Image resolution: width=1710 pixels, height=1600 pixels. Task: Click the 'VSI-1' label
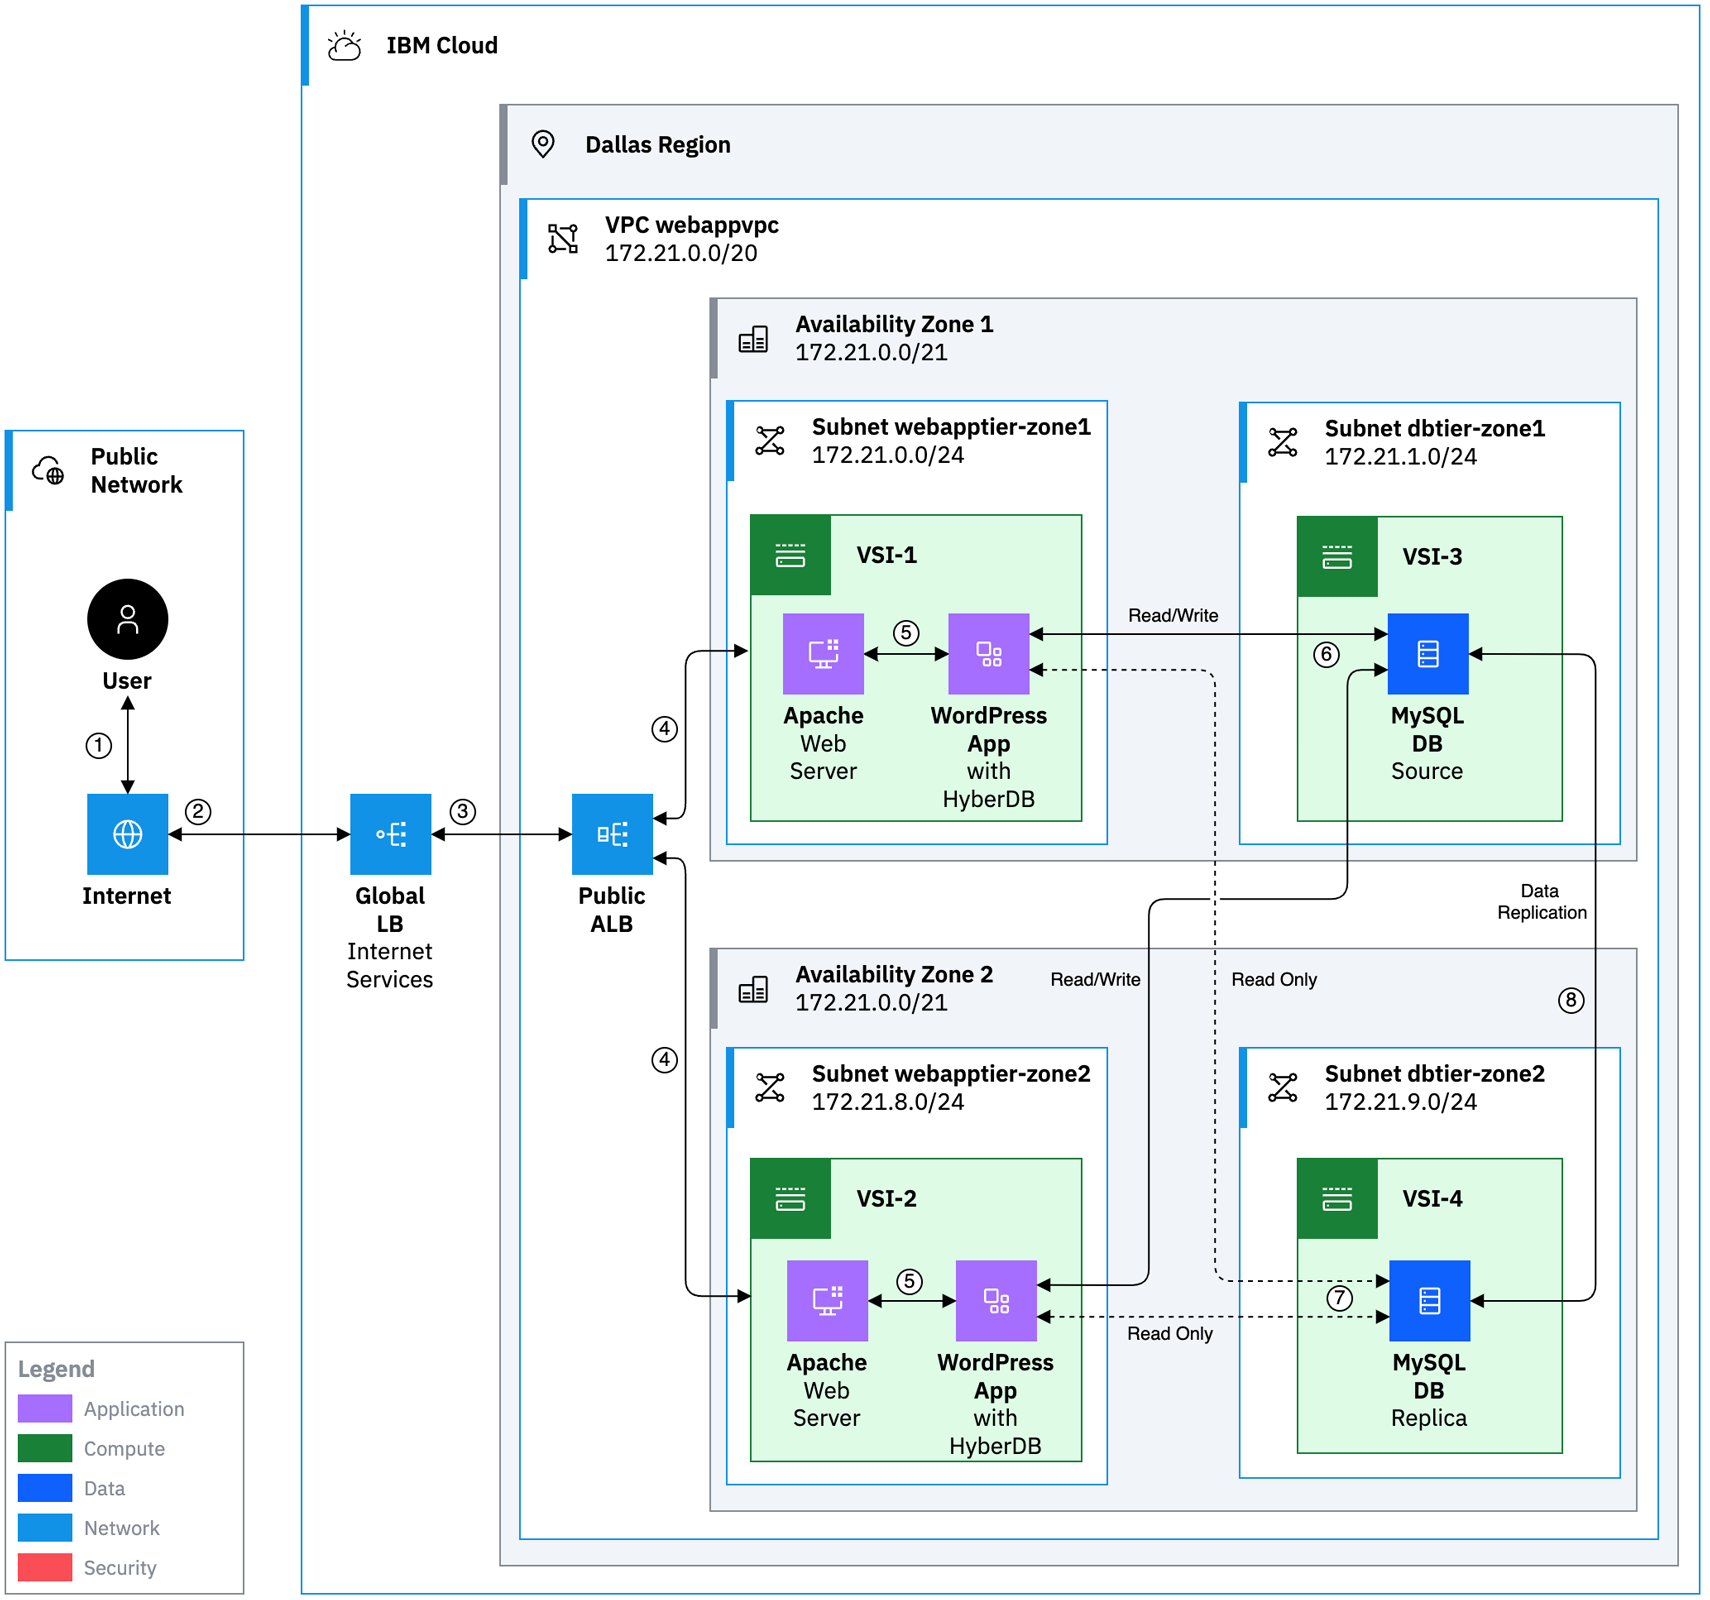click(x=887, y=555)
